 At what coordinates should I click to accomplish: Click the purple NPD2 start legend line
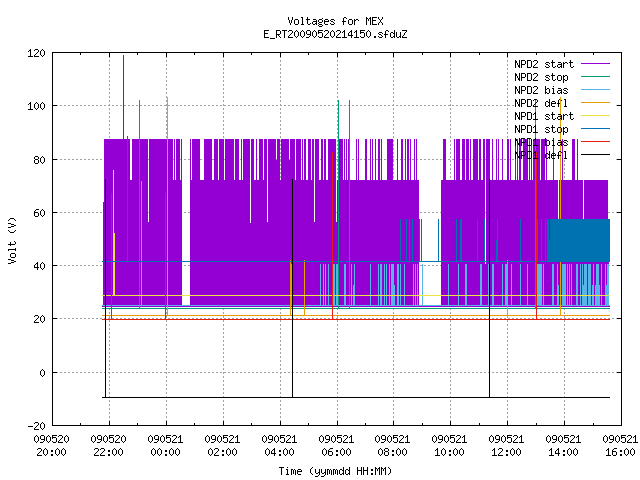[x=595, y=64]
